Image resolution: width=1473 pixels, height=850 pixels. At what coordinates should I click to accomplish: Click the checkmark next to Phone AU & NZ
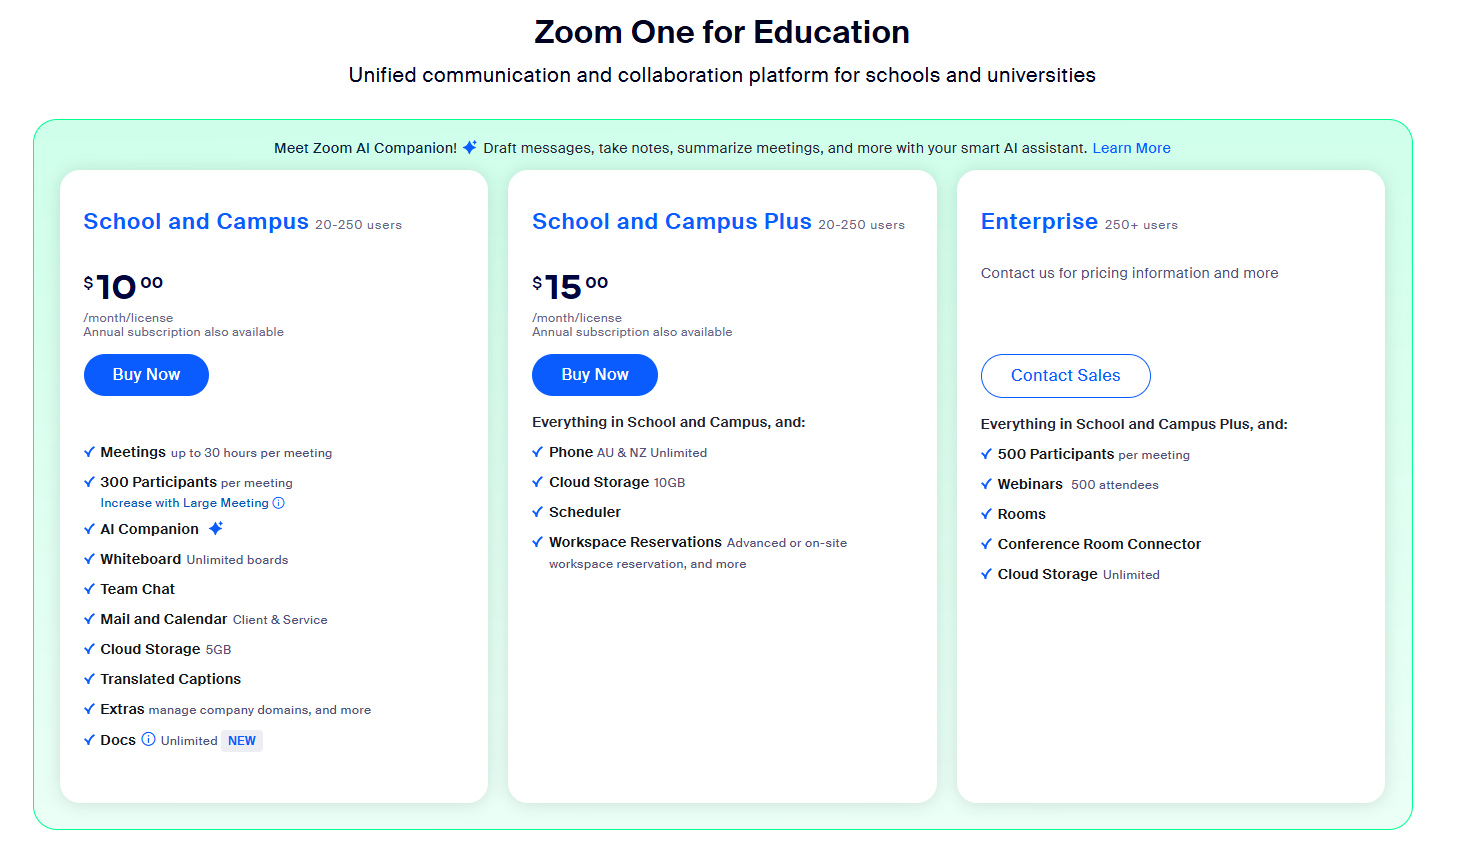point(537,451)
